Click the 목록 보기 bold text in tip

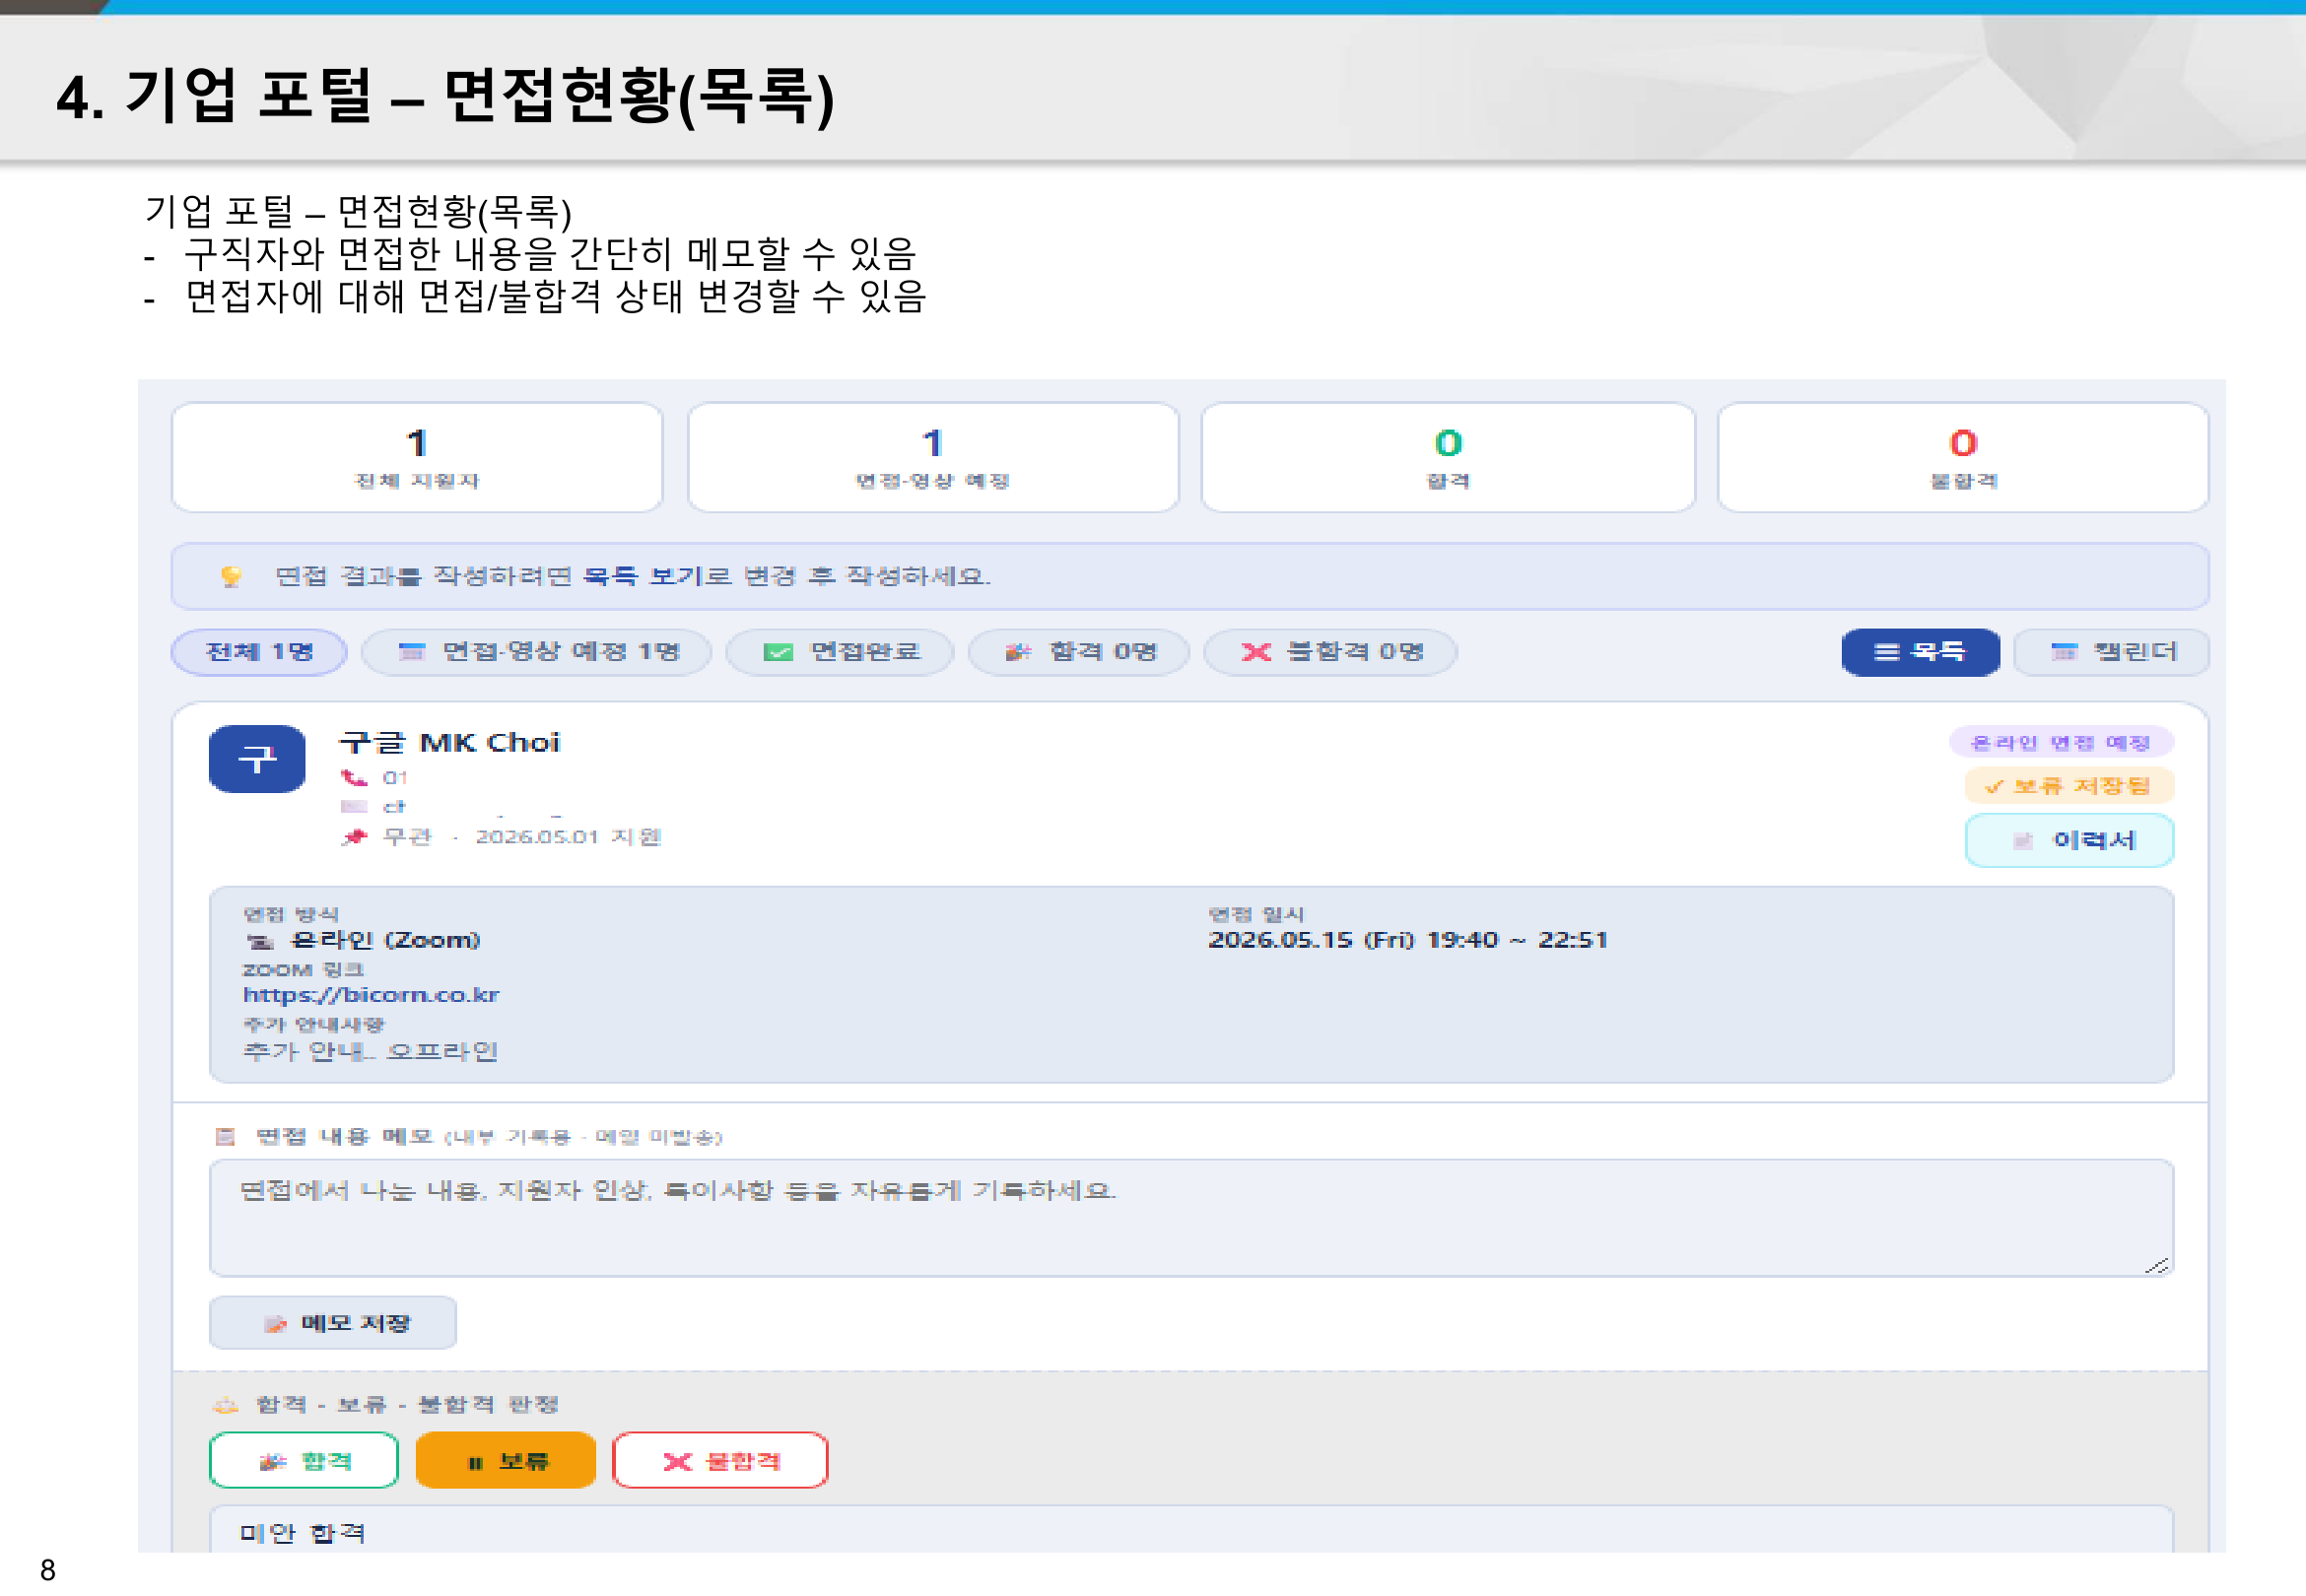point(644,576)
